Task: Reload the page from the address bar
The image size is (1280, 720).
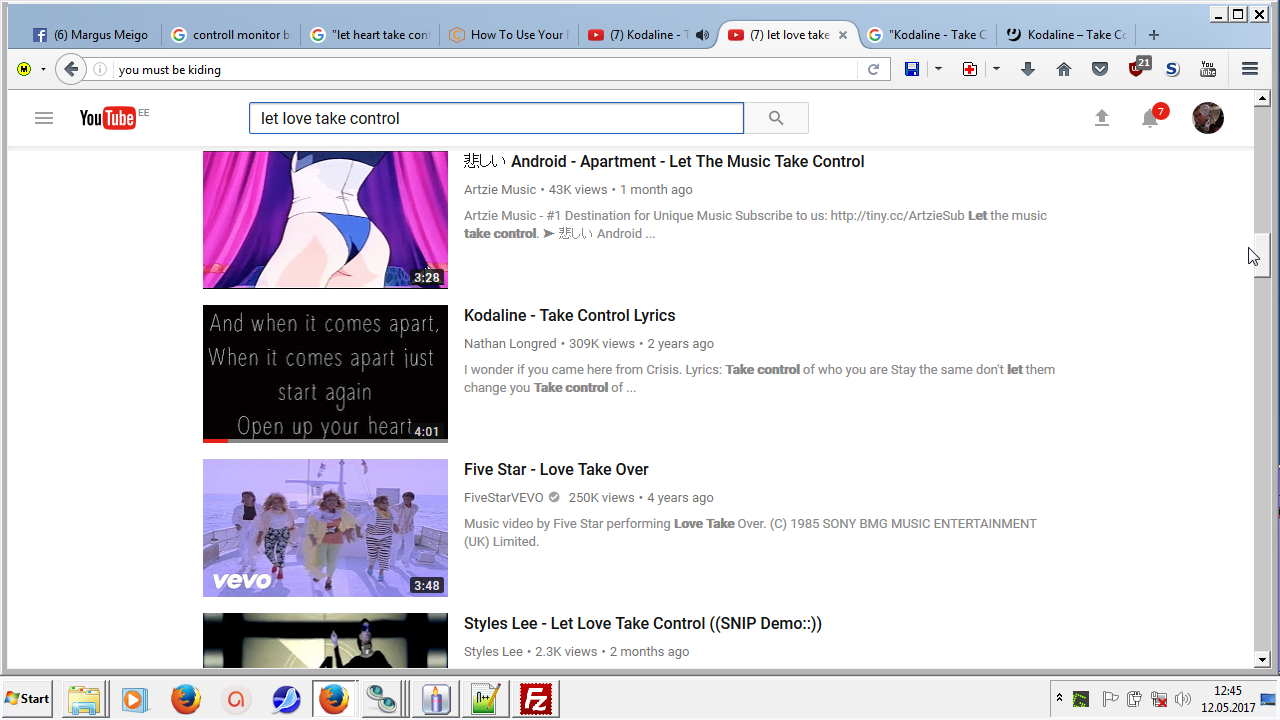Action: 873,69
